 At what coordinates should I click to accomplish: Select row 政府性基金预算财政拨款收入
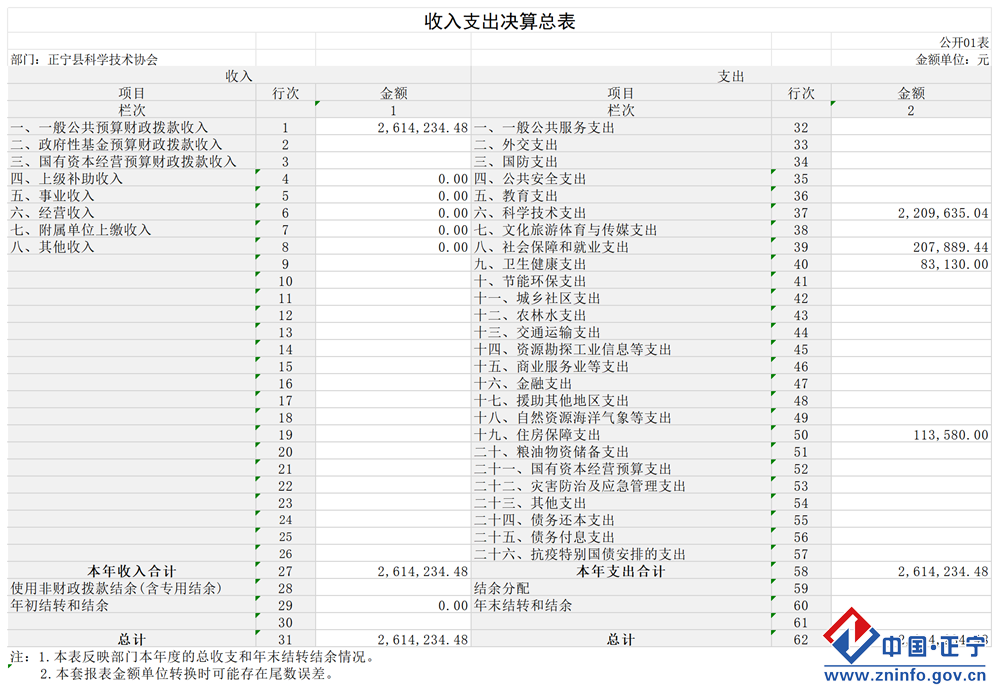tap(130, 145)
